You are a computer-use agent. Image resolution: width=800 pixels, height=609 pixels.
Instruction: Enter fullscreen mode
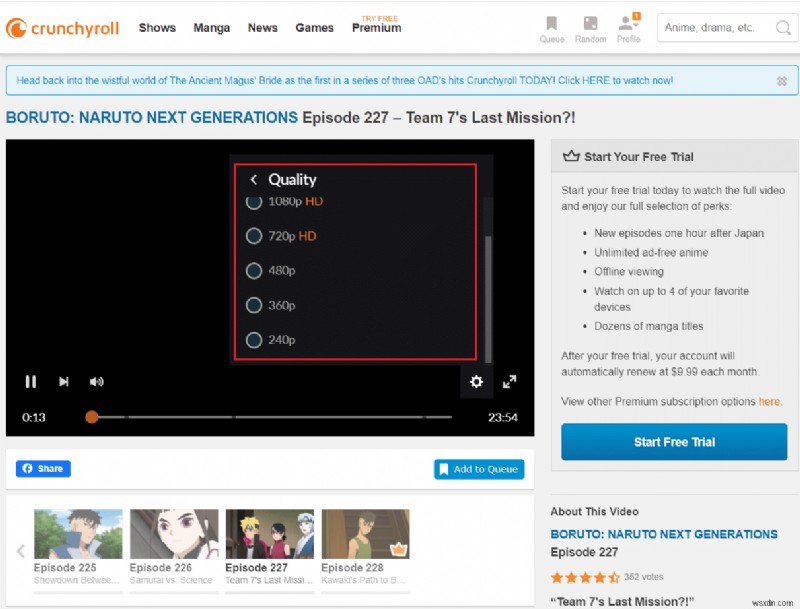510,381
